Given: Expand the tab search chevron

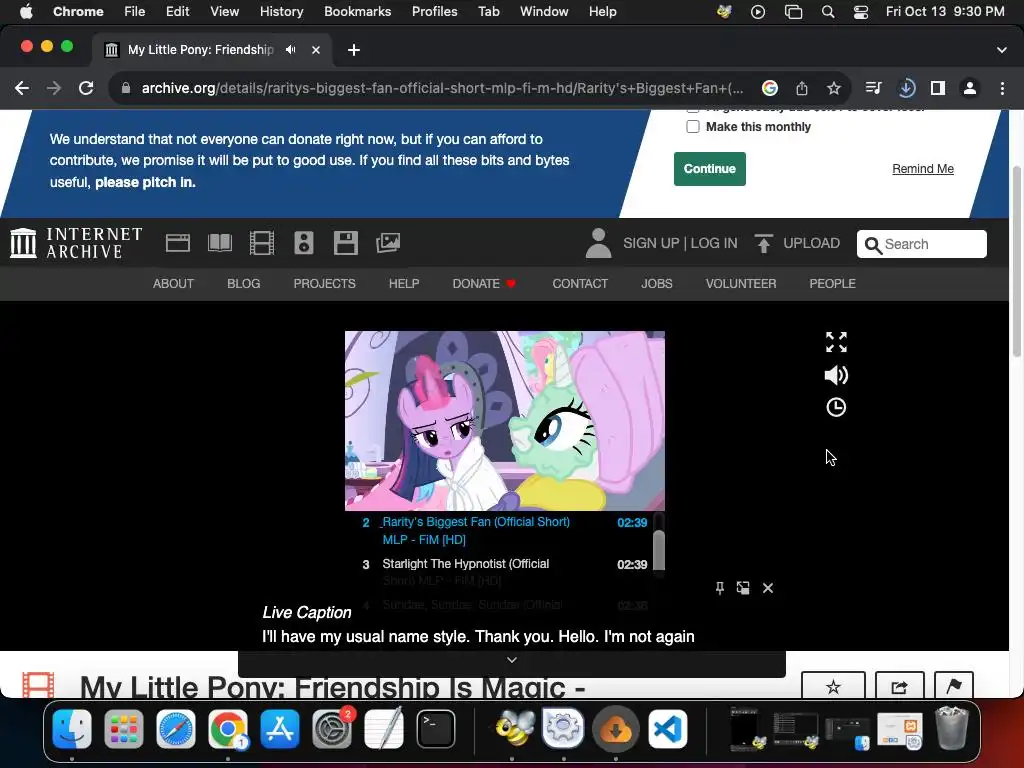Looking at the screenshot, I should [1002, 50].
